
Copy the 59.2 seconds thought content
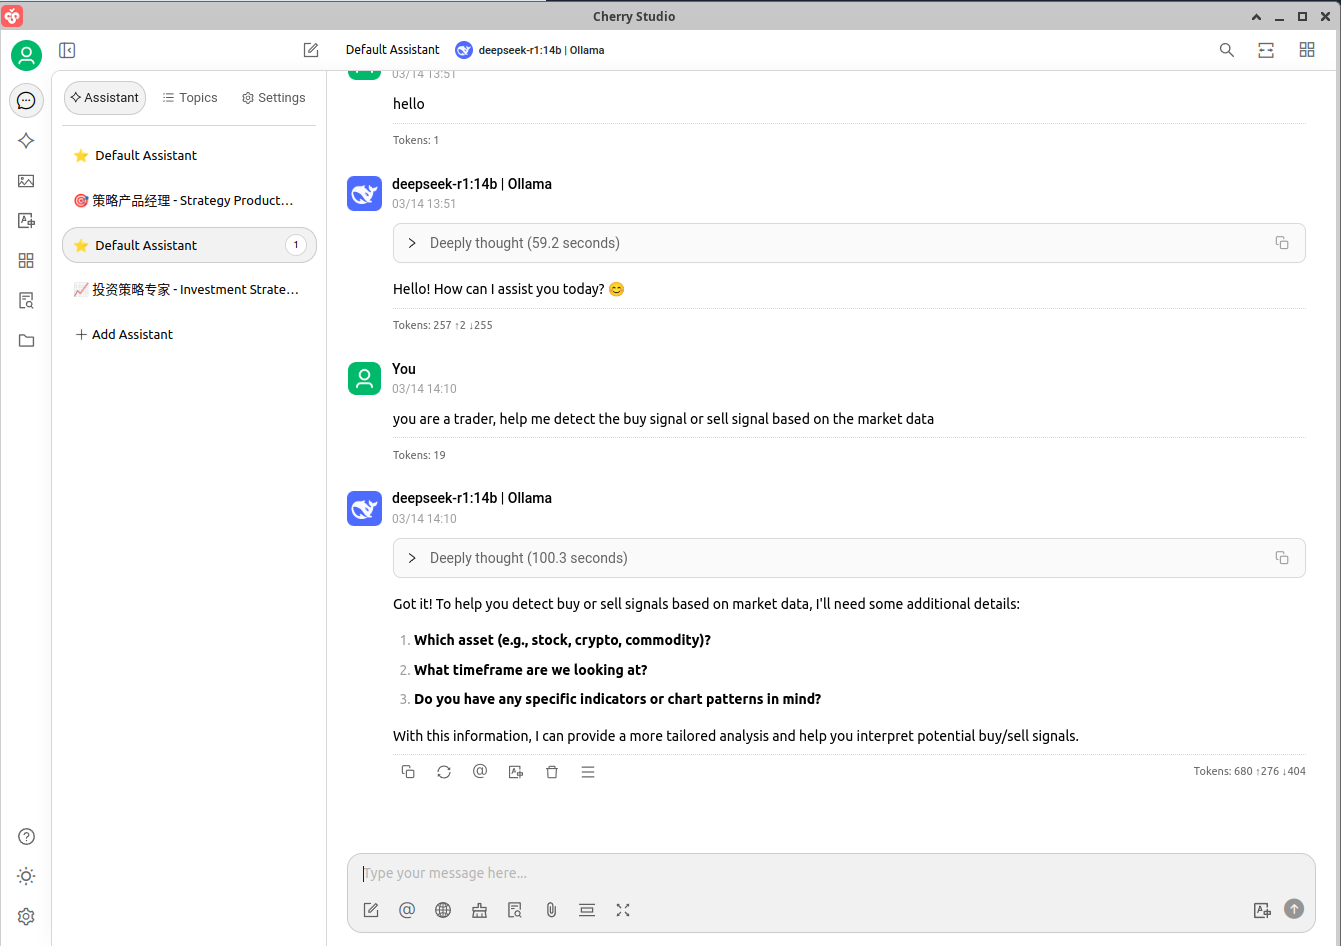click(1282, 243)
